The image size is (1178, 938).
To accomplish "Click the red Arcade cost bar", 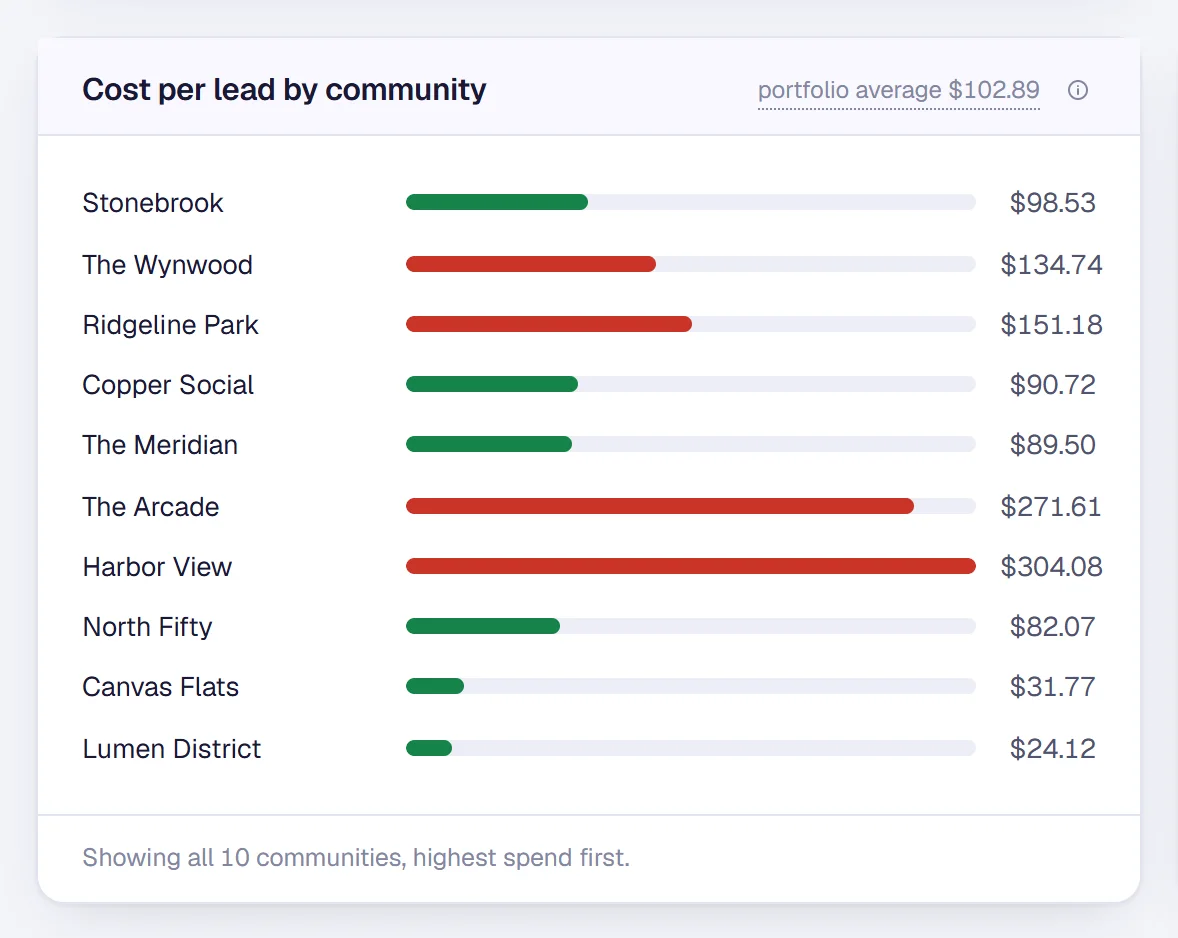I will (660, 506).
